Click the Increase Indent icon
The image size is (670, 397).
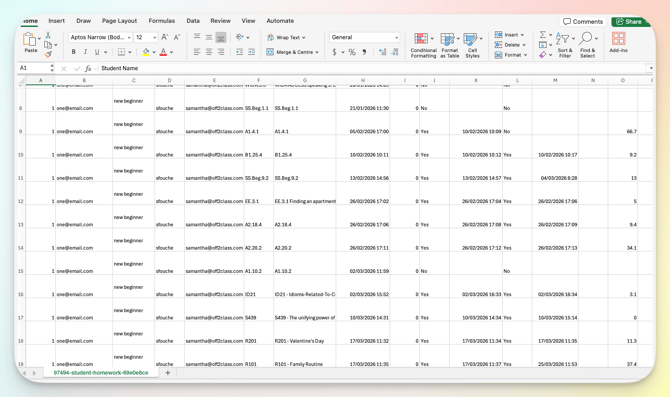pos(252,52)
